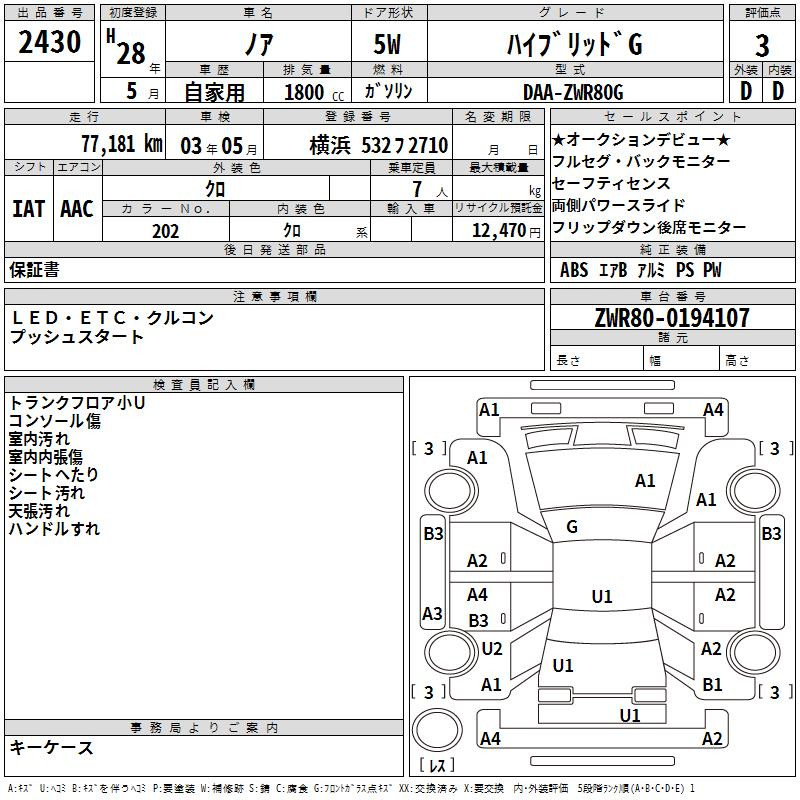Click the overall evaluation score 3
This screenshot has height=800, width=800.
pyautogui.click(x=762, y=46)
